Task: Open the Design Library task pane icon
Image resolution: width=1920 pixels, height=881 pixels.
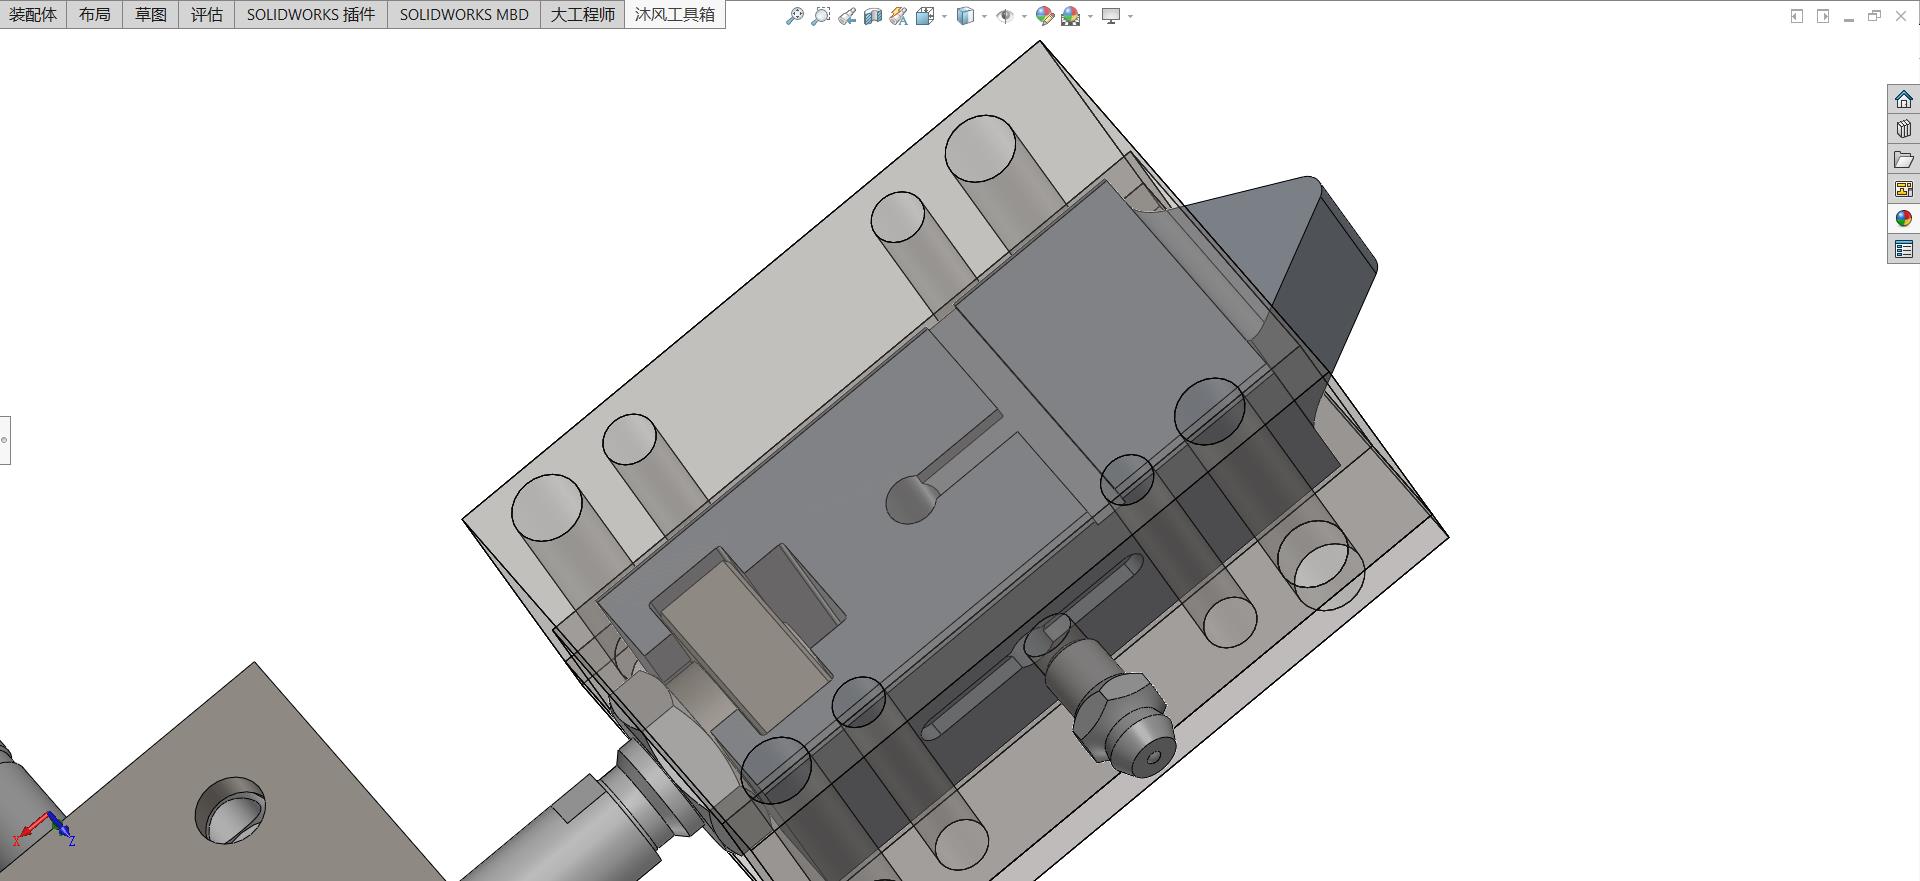Action: tap(1904, 129)
